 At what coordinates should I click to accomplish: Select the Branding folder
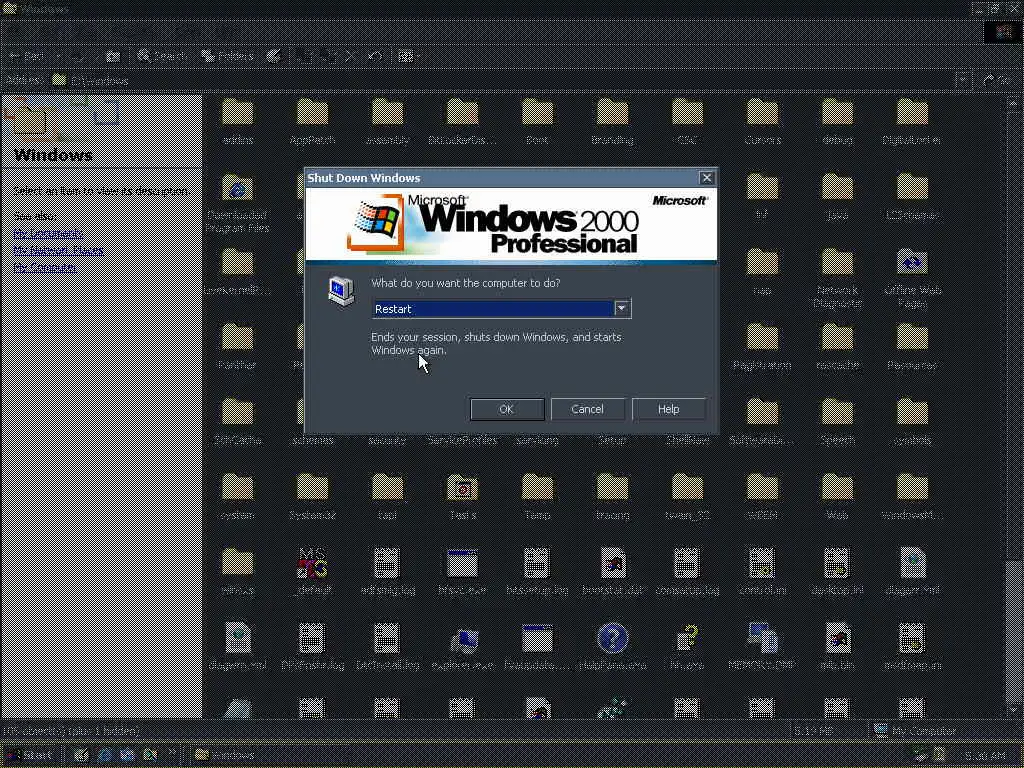coord(612,121)
